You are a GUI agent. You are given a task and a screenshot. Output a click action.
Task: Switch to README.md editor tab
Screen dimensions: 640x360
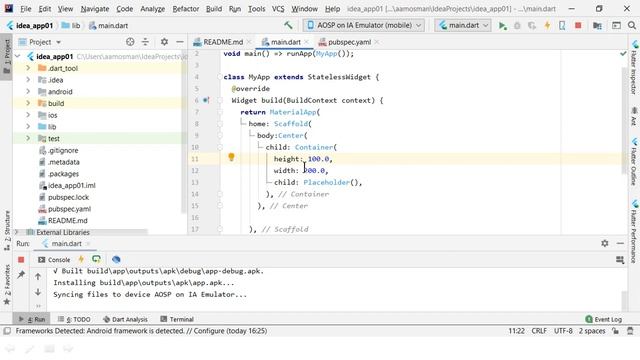tap(223, 42)
